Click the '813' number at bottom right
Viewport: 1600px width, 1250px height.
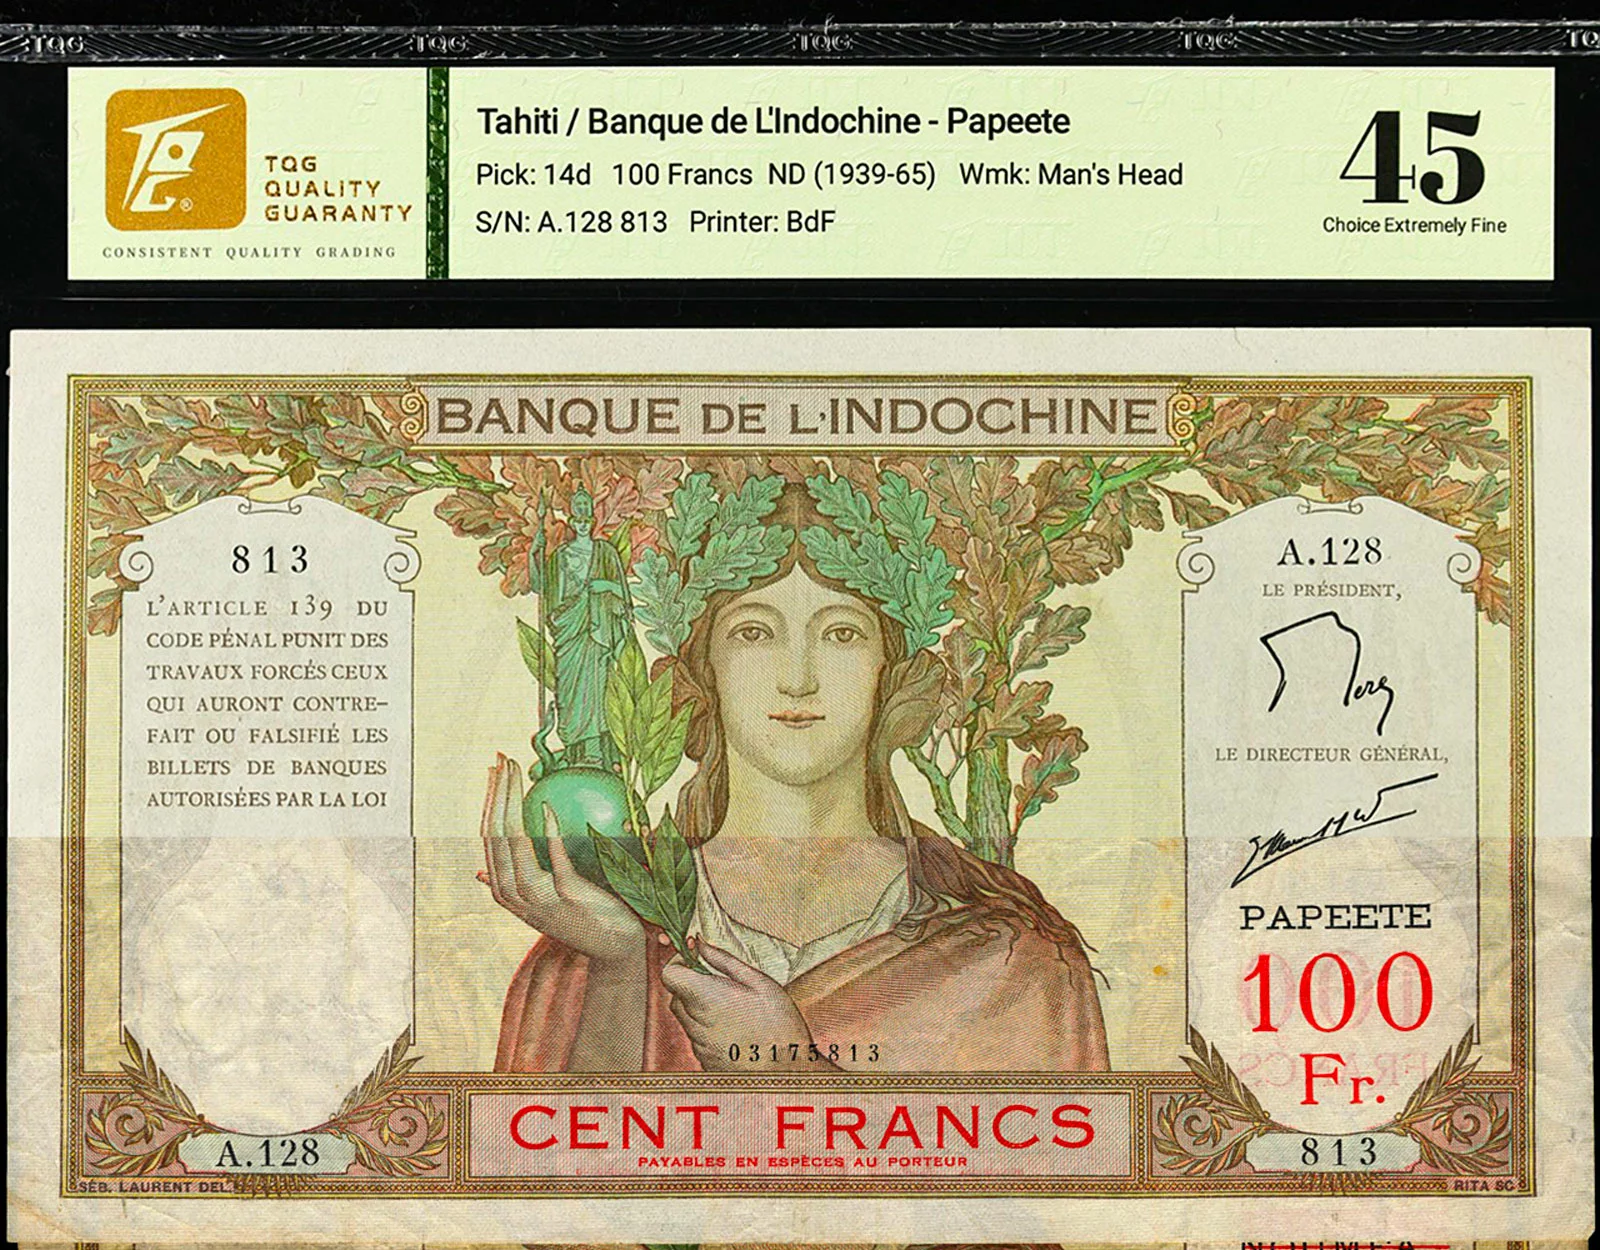pyautogui.click(x=1338, y=1152)
